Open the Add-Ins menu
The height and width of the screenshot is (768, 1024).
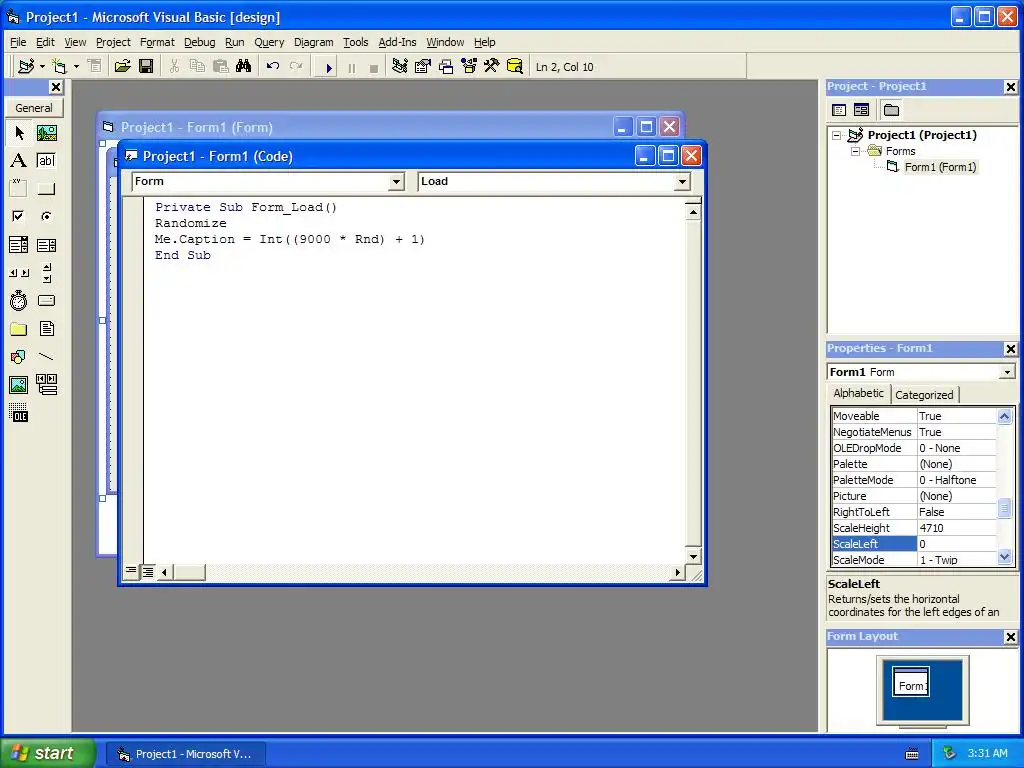pos(397,42)
